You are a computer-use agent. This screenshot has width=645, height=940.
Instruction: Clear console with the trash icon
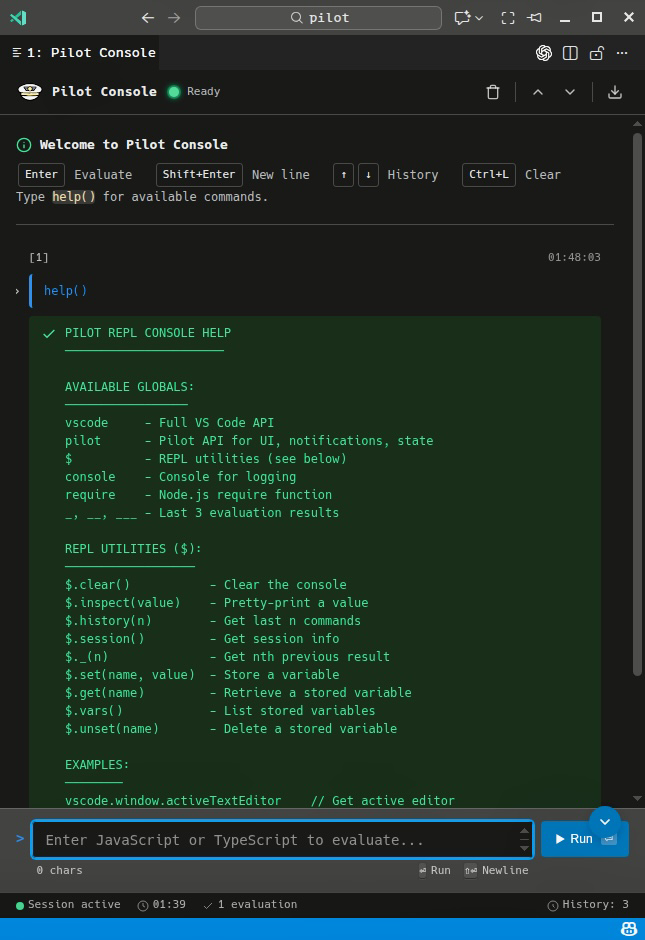point(493,92)
